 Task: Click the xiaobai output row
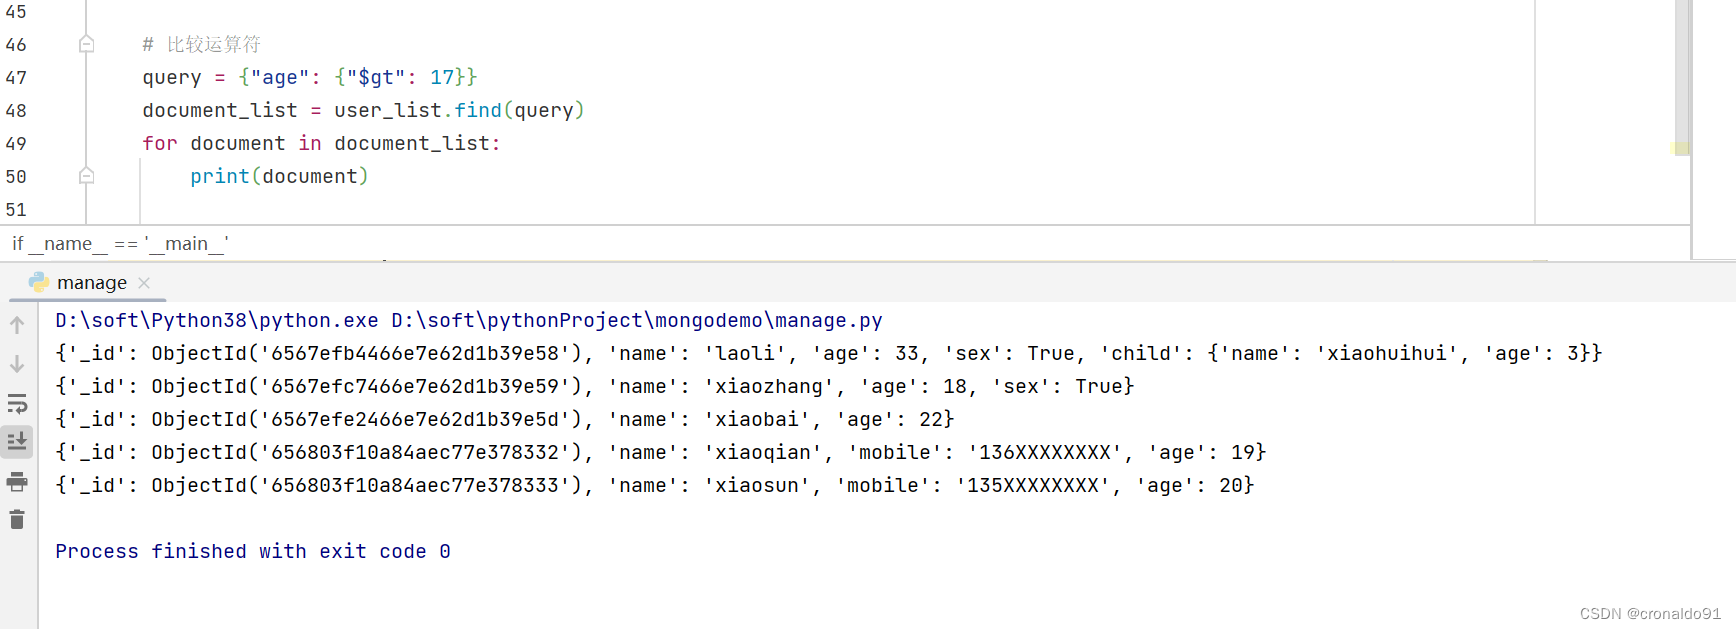[505, 419]
